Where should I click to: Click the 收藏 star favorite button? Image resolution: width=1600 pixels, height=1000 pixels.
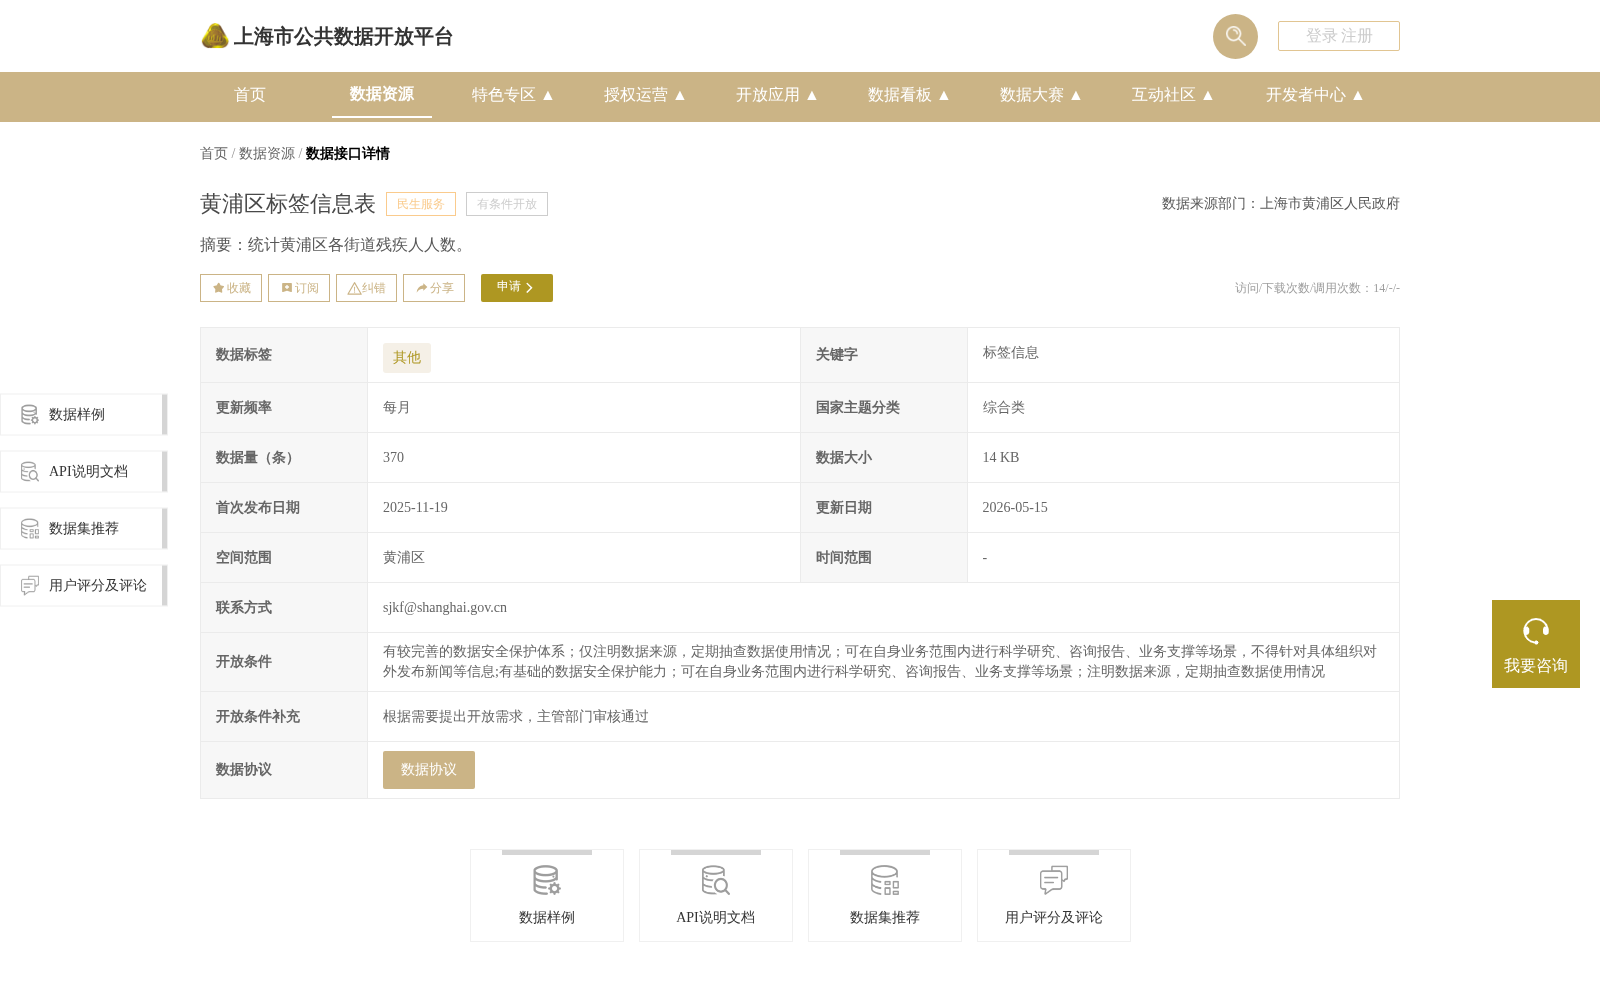(231, 288)
